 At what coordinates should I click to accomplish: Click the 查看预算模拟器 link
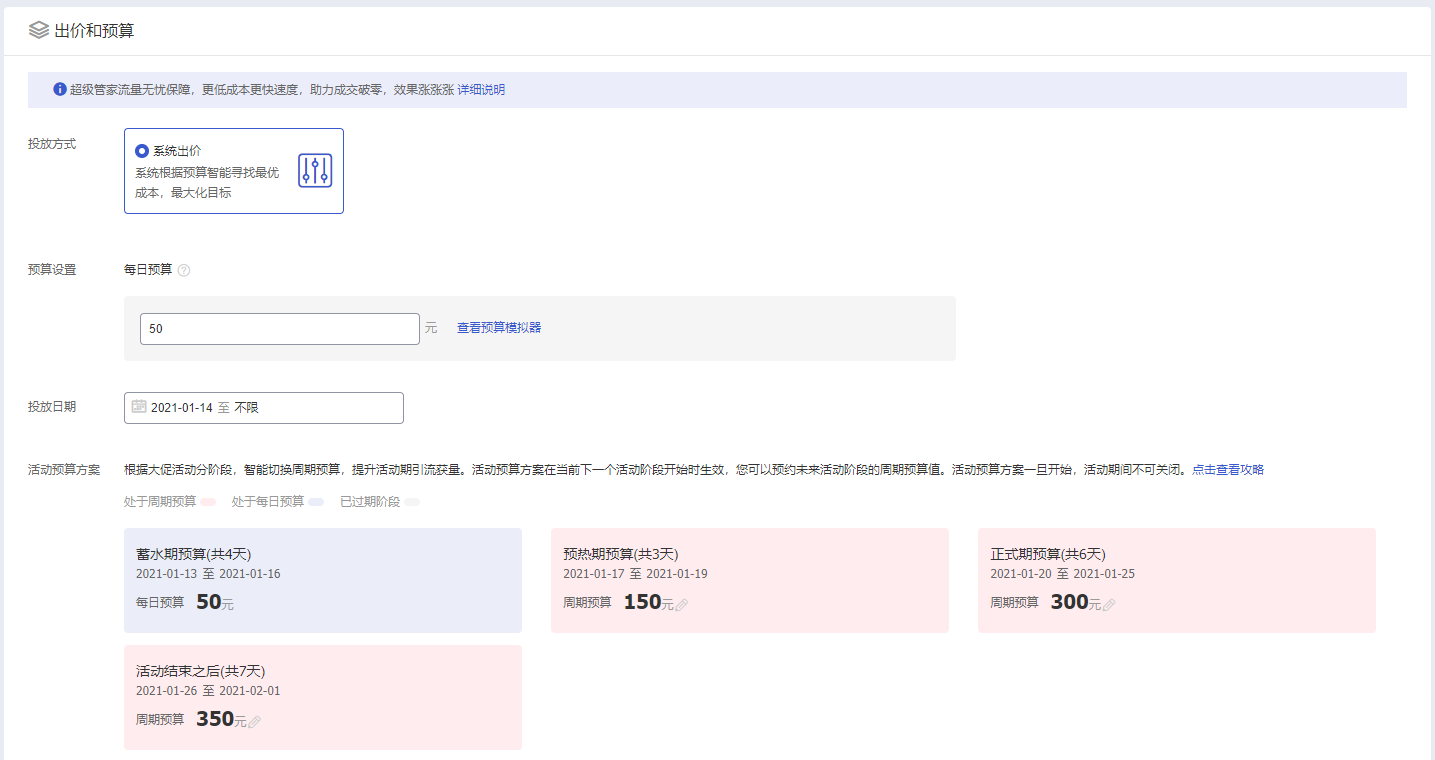(x=498, y=327)
